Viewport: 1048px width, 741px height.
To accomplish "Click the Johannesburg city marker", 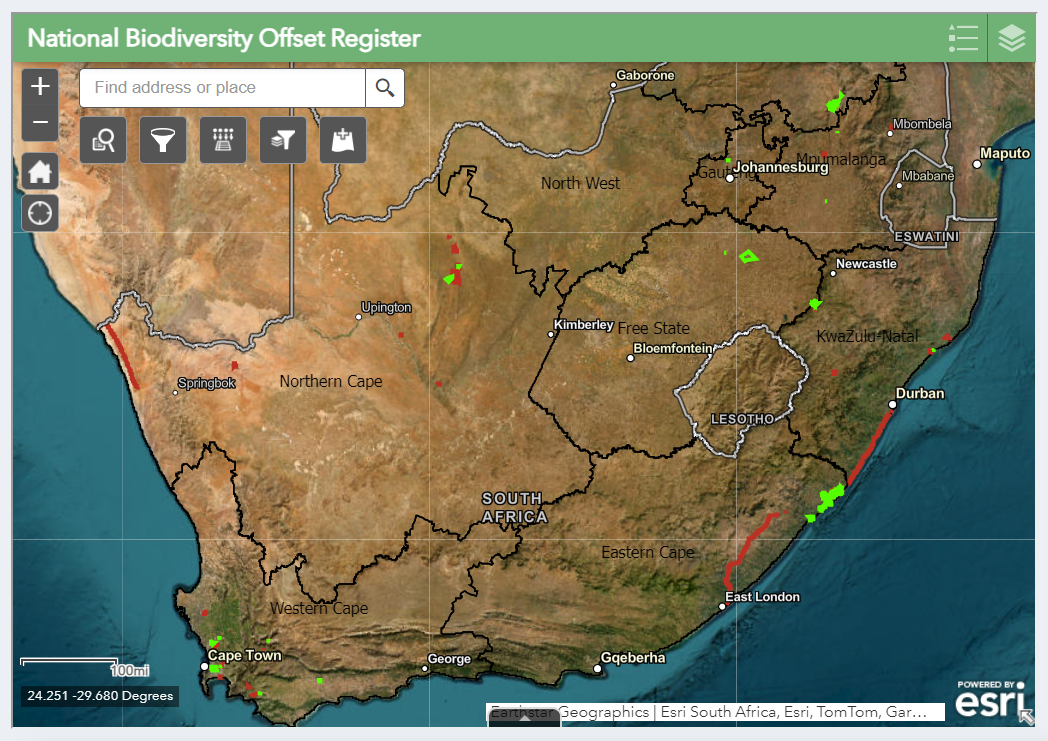I will coord(730,178).
